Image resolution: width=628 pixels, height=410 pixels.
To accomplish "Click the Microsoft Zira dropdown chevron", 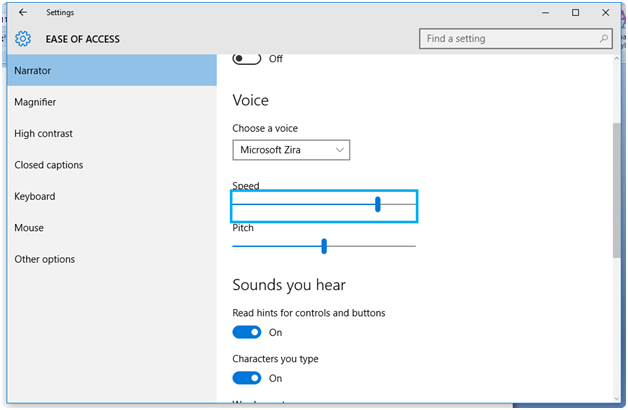I will 340,150.
